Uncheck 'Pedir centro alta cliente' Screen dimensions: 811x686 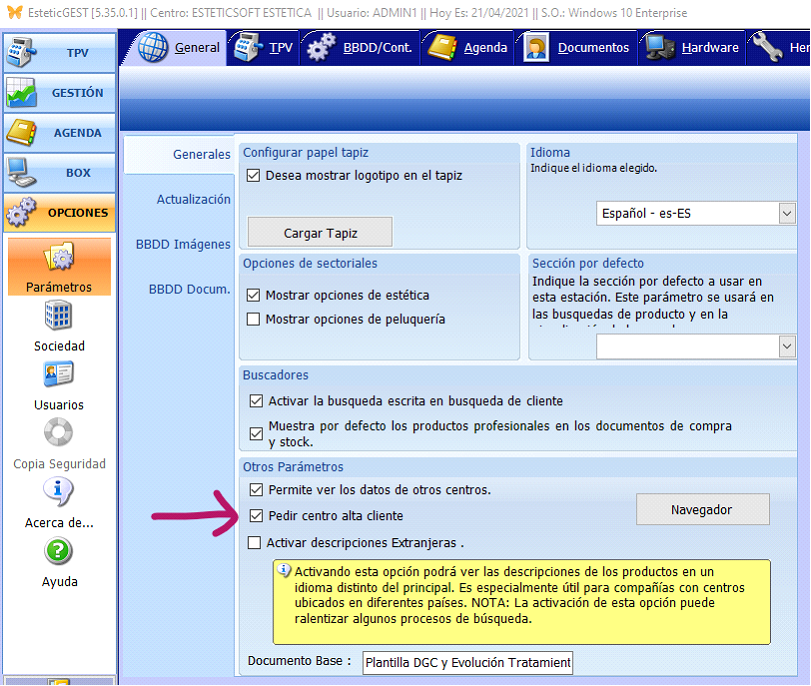click(x=256, y=516)
